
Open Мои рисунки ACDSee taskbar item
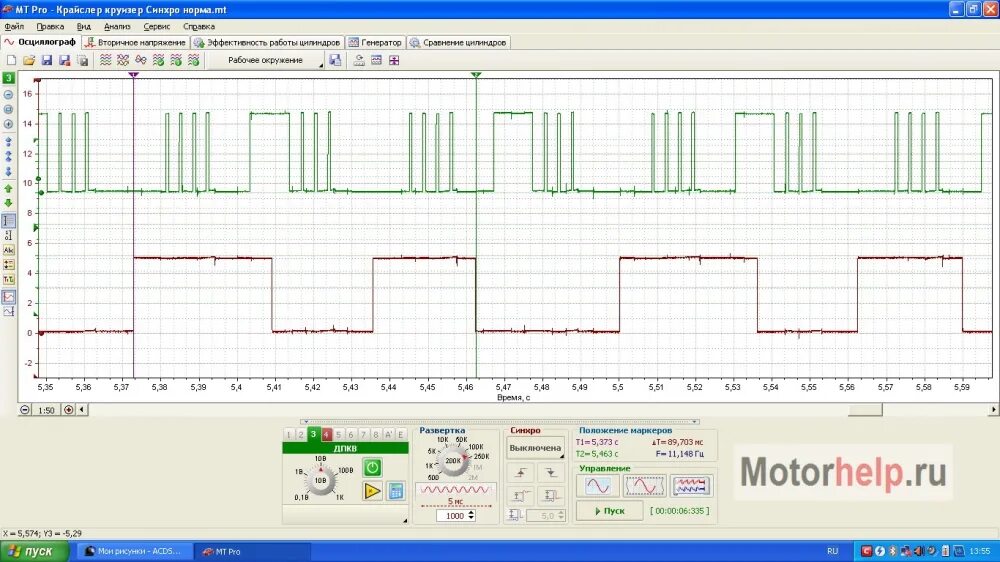[x=134, y=551]
